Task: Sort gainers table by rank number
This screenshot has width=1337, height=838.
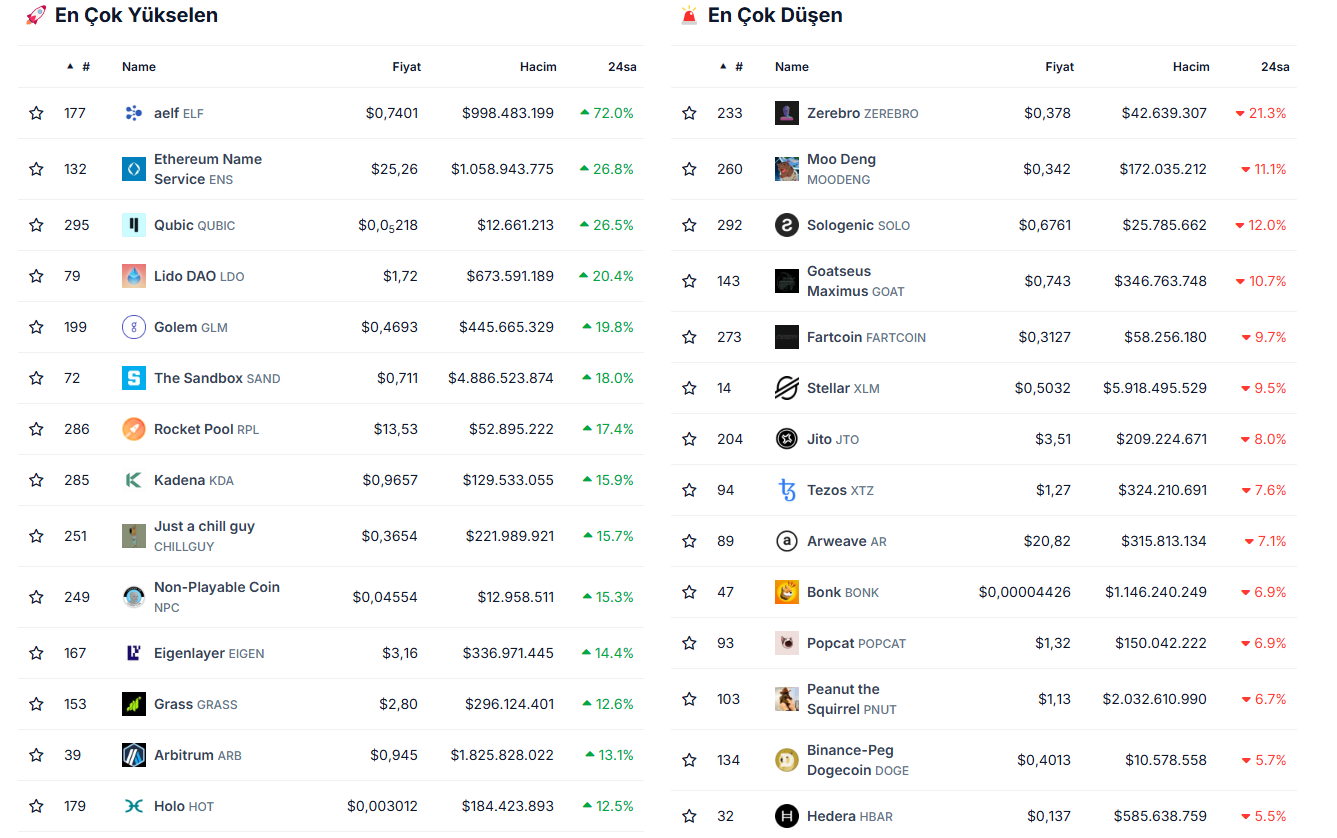Action: (x=85, y=67)
